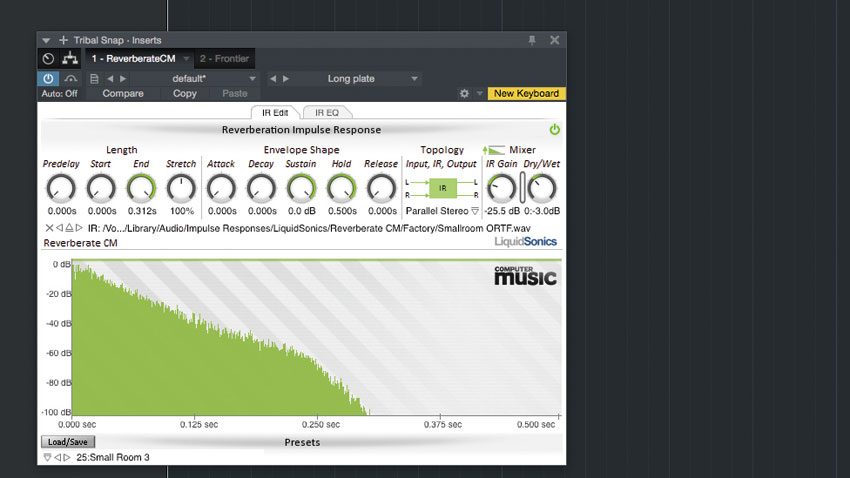Screen dimensions: 850x478
Task: Switch to the IR Edit tab
Action: coord(275,113)
